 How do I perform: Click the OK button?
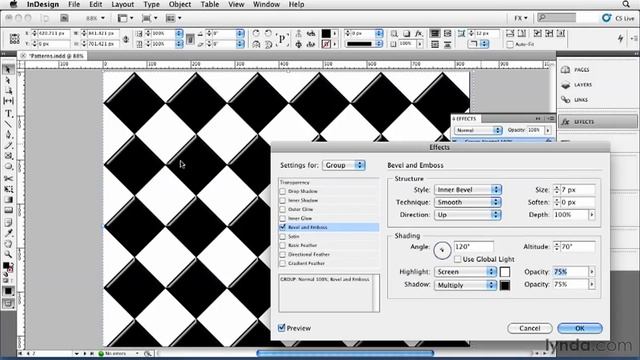pyautogui.click(x=580, y=328)
